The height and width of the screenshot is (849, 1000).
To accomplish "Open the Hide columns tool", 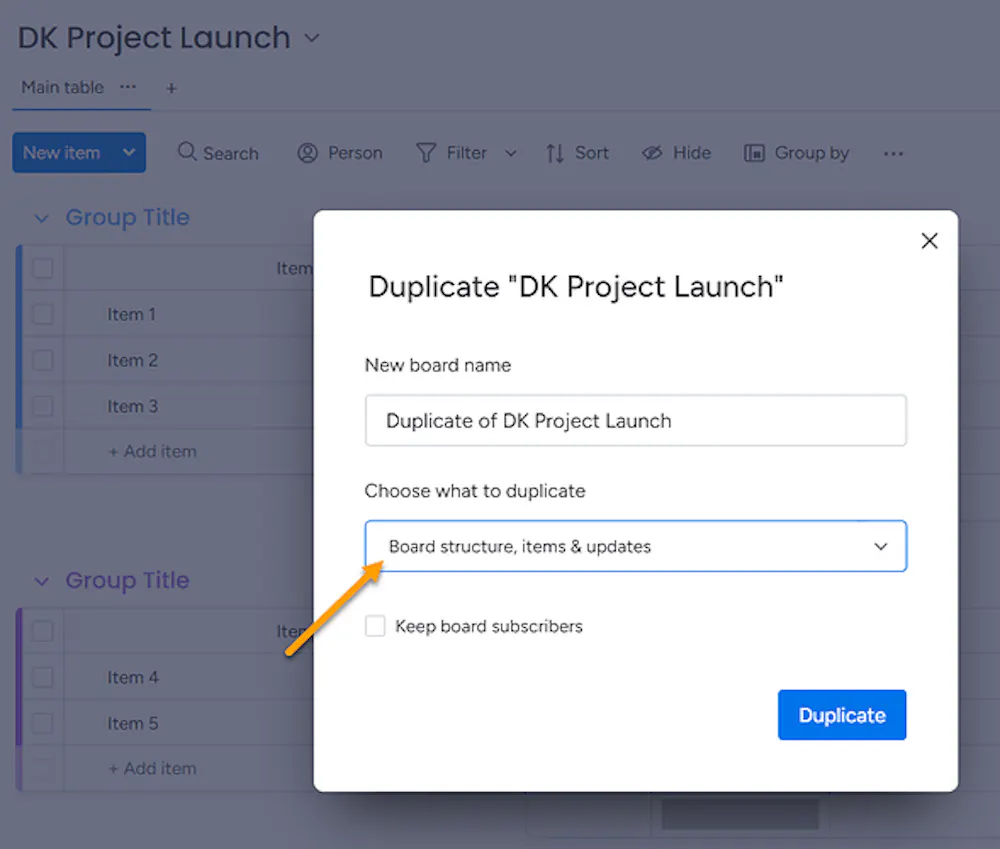I will point(677,153).
